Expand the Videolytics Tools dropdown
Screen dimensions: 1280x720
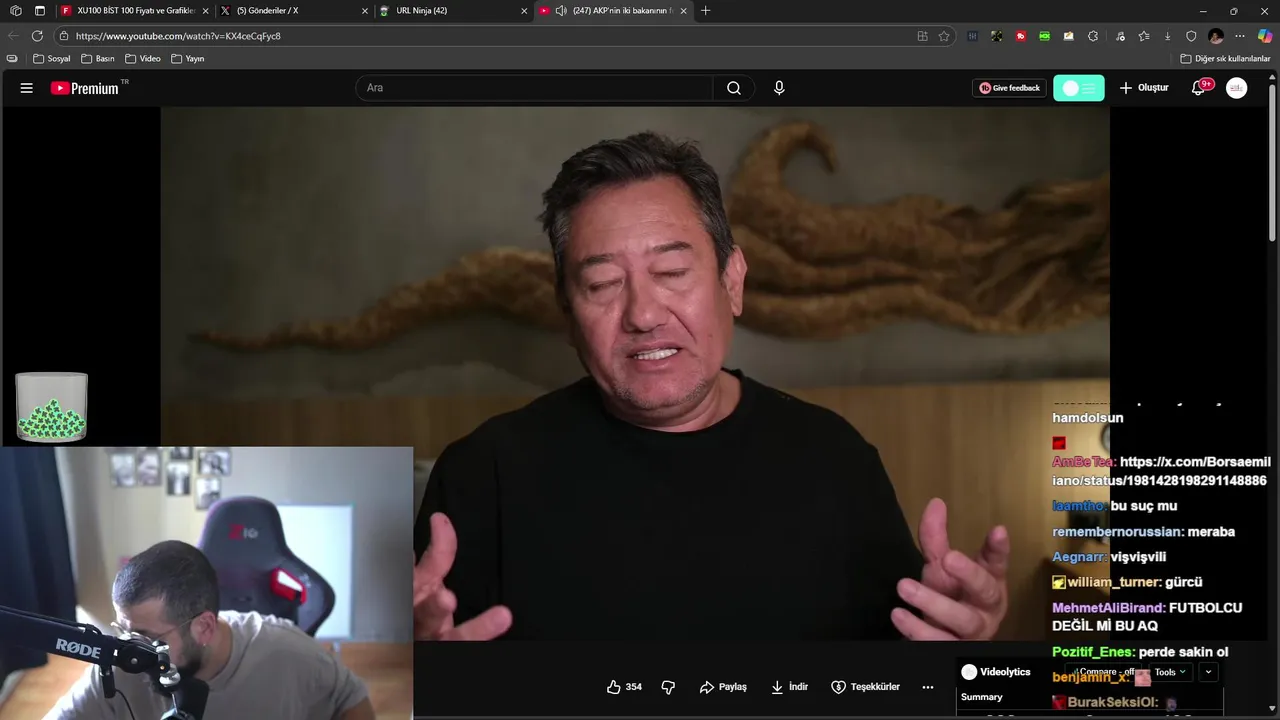(1170, 672)
